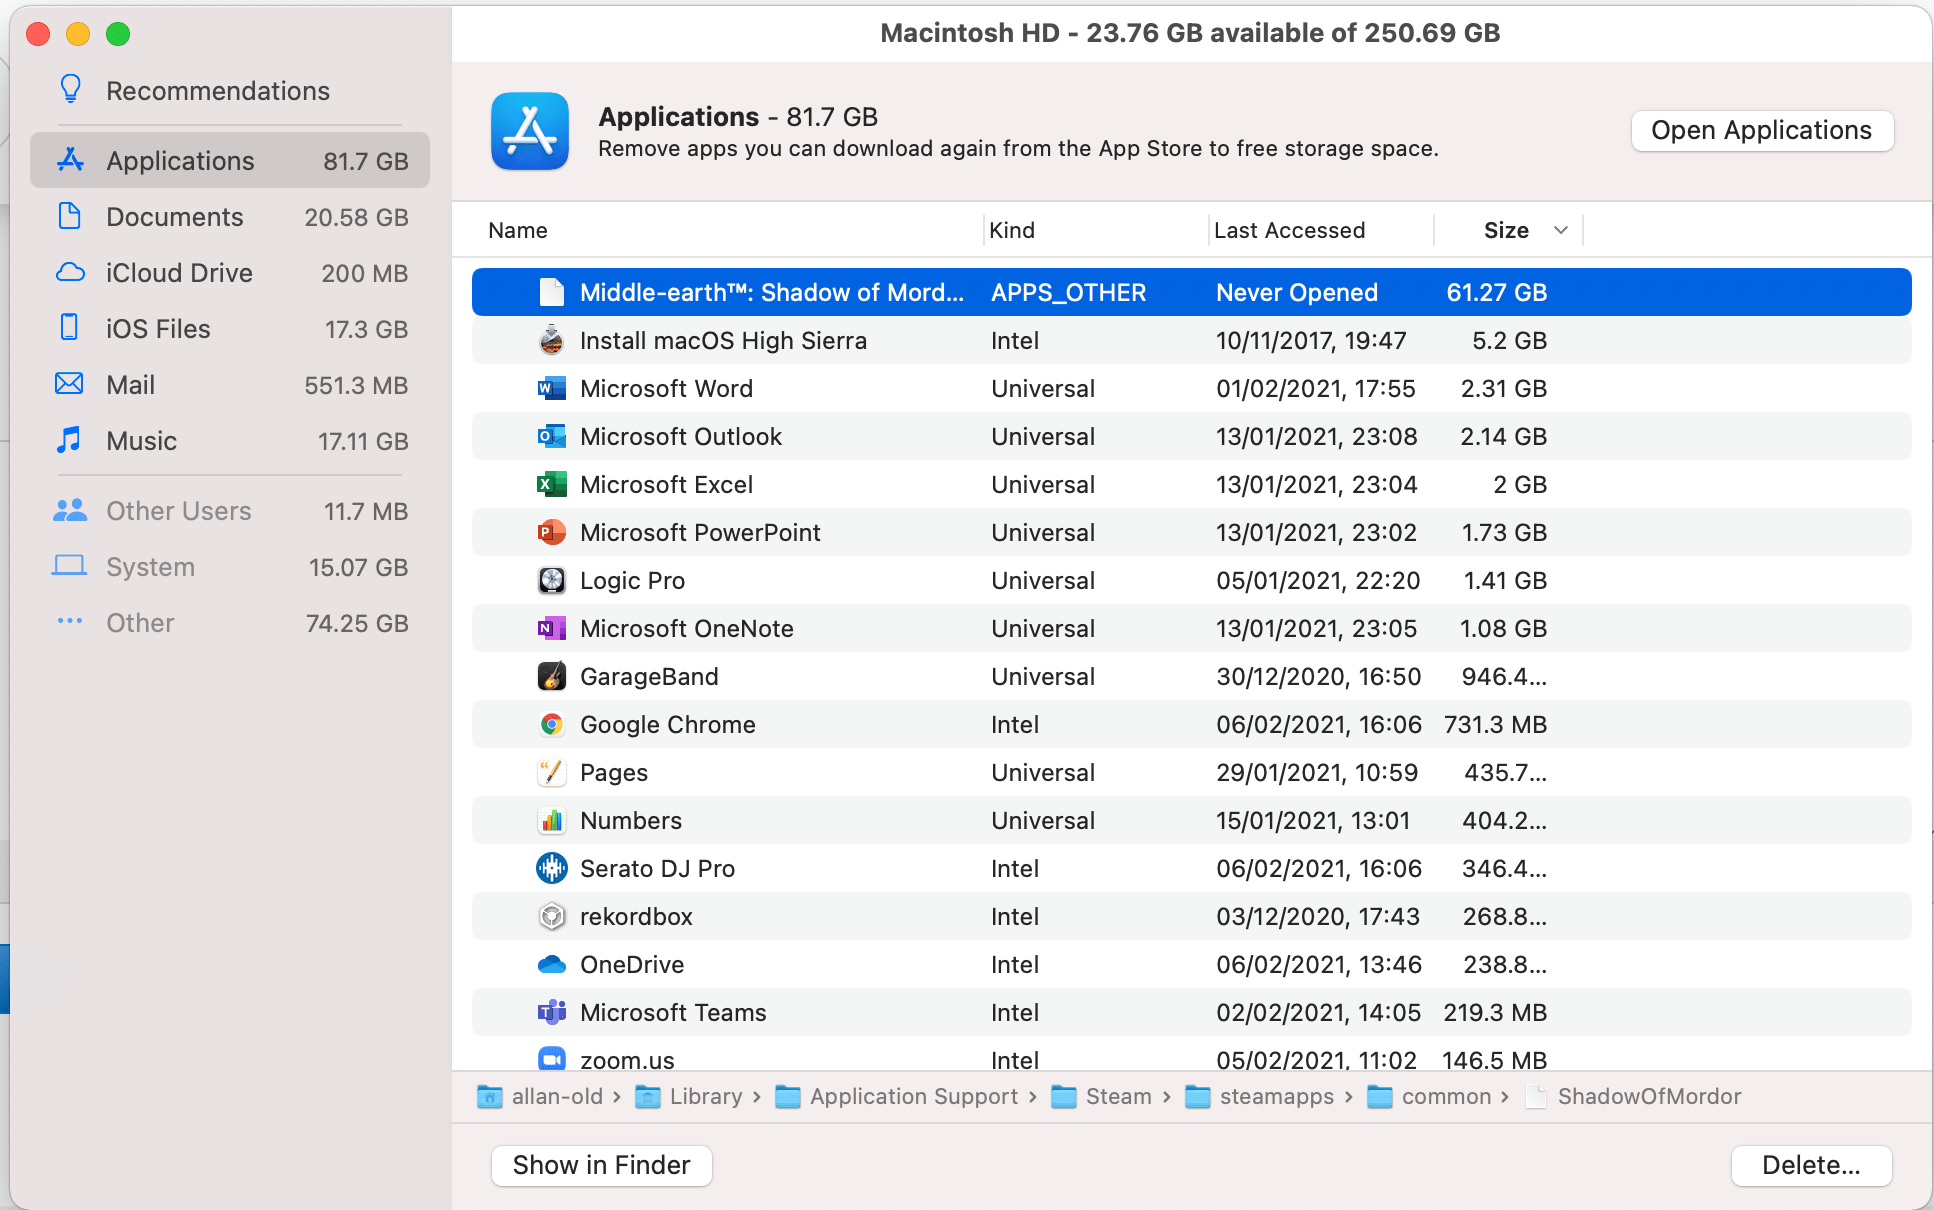Click the Name column header
The image size is (1934, 1210).
coord(517,230)
